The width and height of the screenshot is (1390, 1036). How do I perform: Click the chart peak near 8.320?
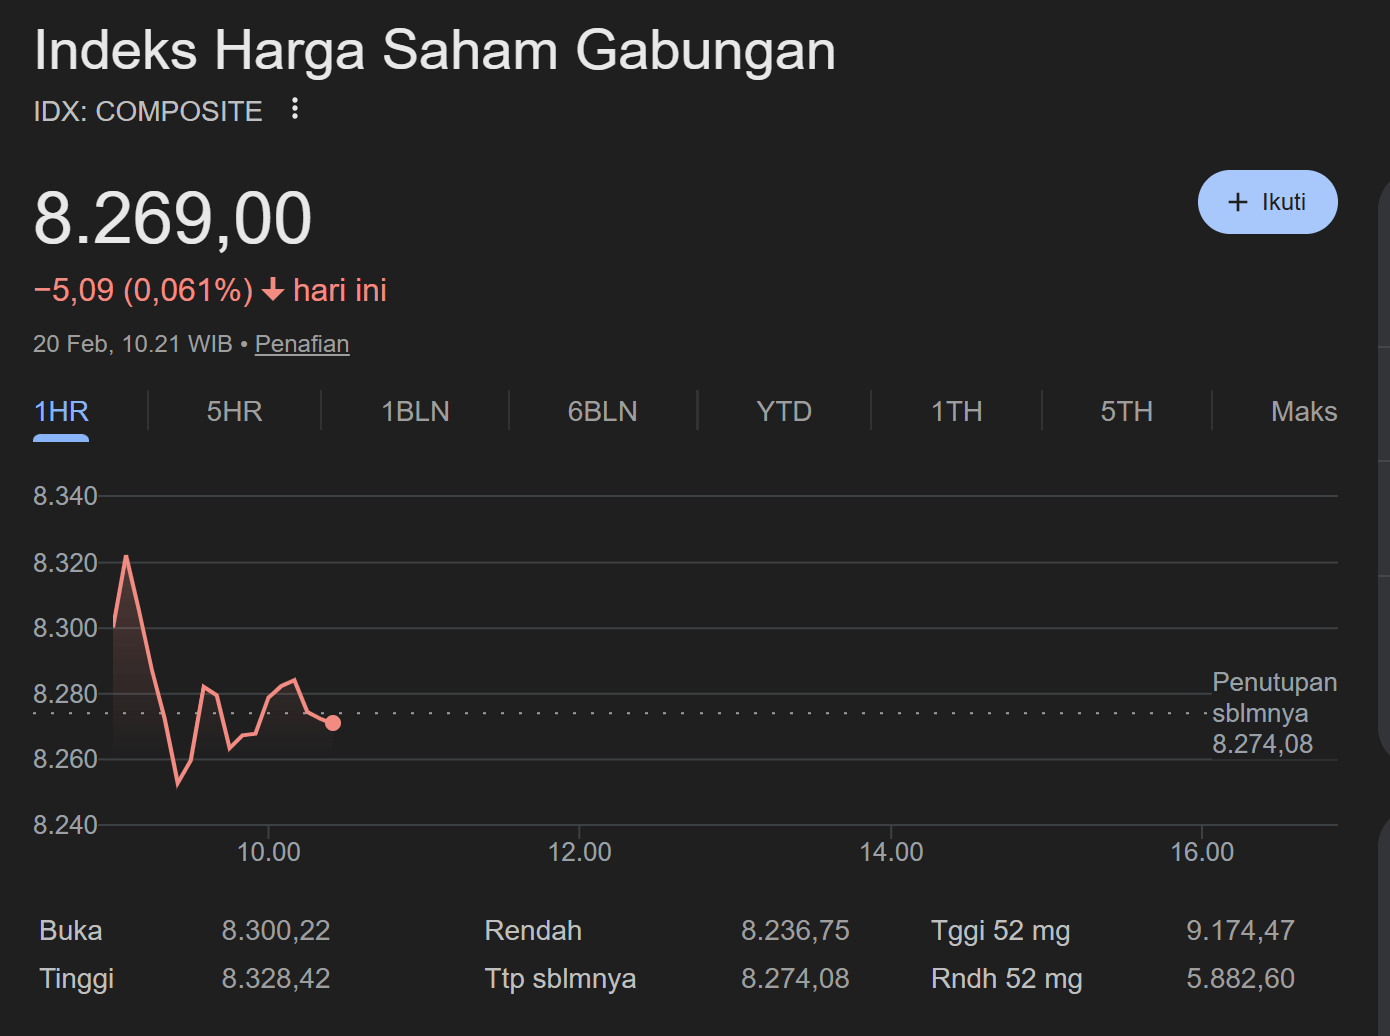click(126, 557)
